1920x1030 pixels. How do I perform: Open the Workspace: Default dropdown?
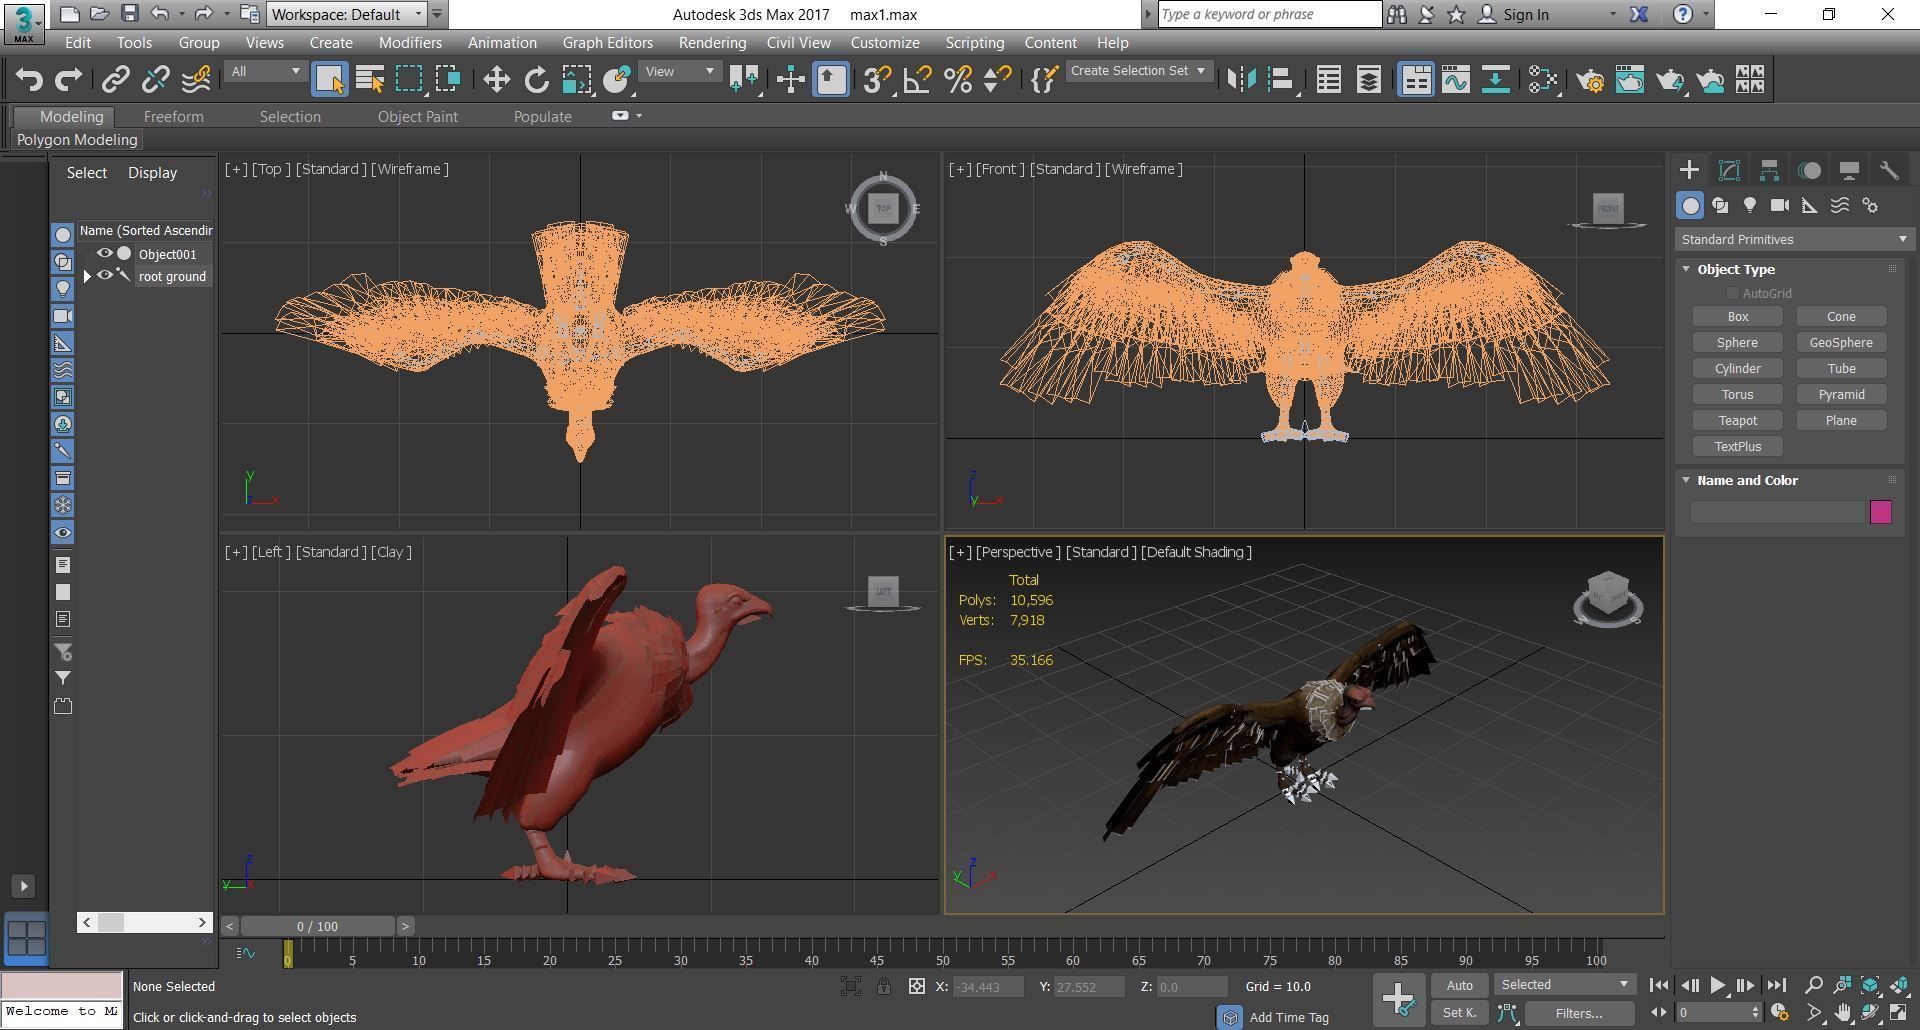point(346,14)
